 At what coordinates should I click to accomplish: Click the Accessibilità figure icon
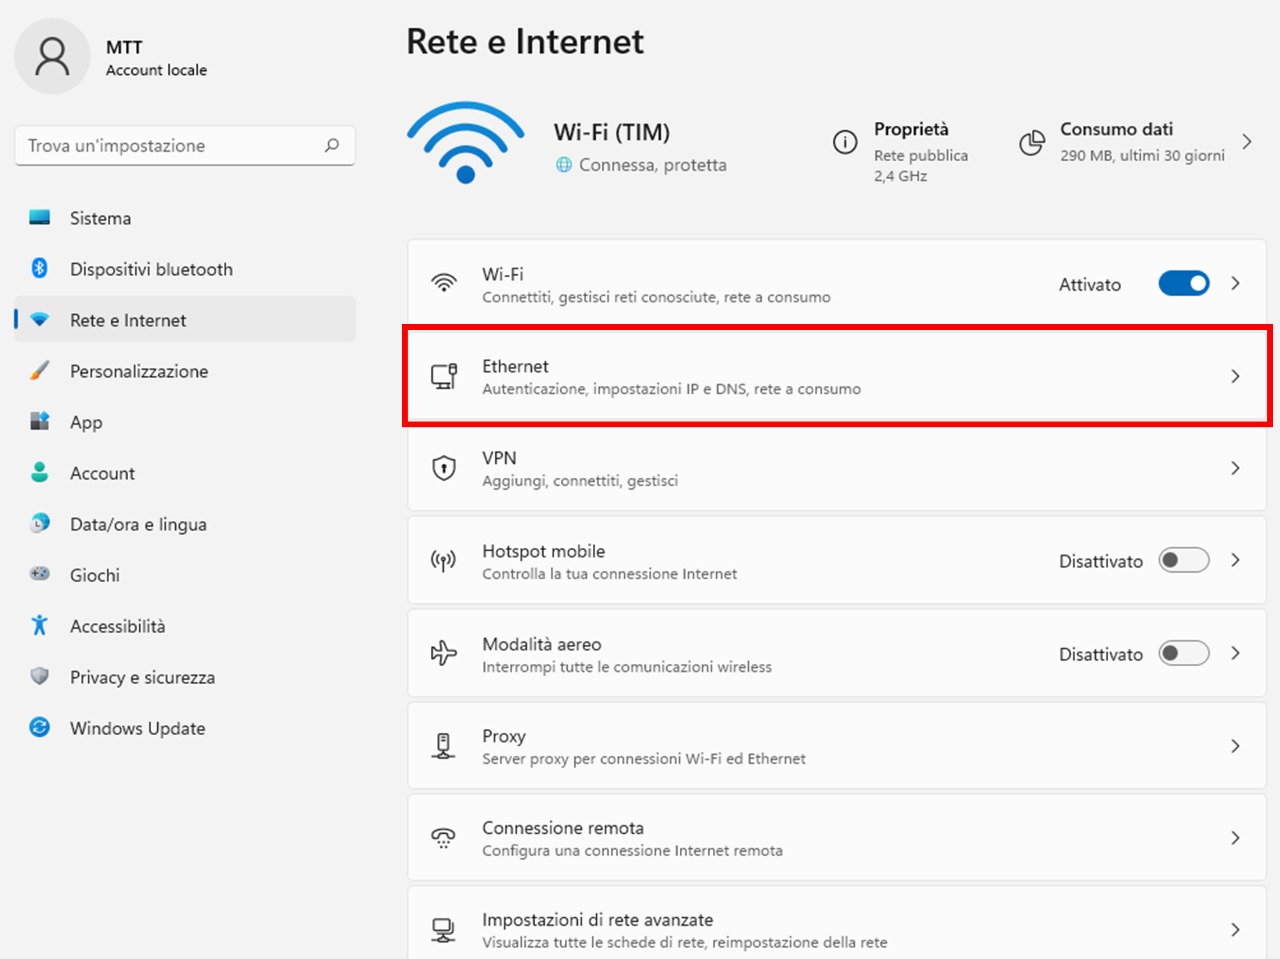(x=40, y=625)
